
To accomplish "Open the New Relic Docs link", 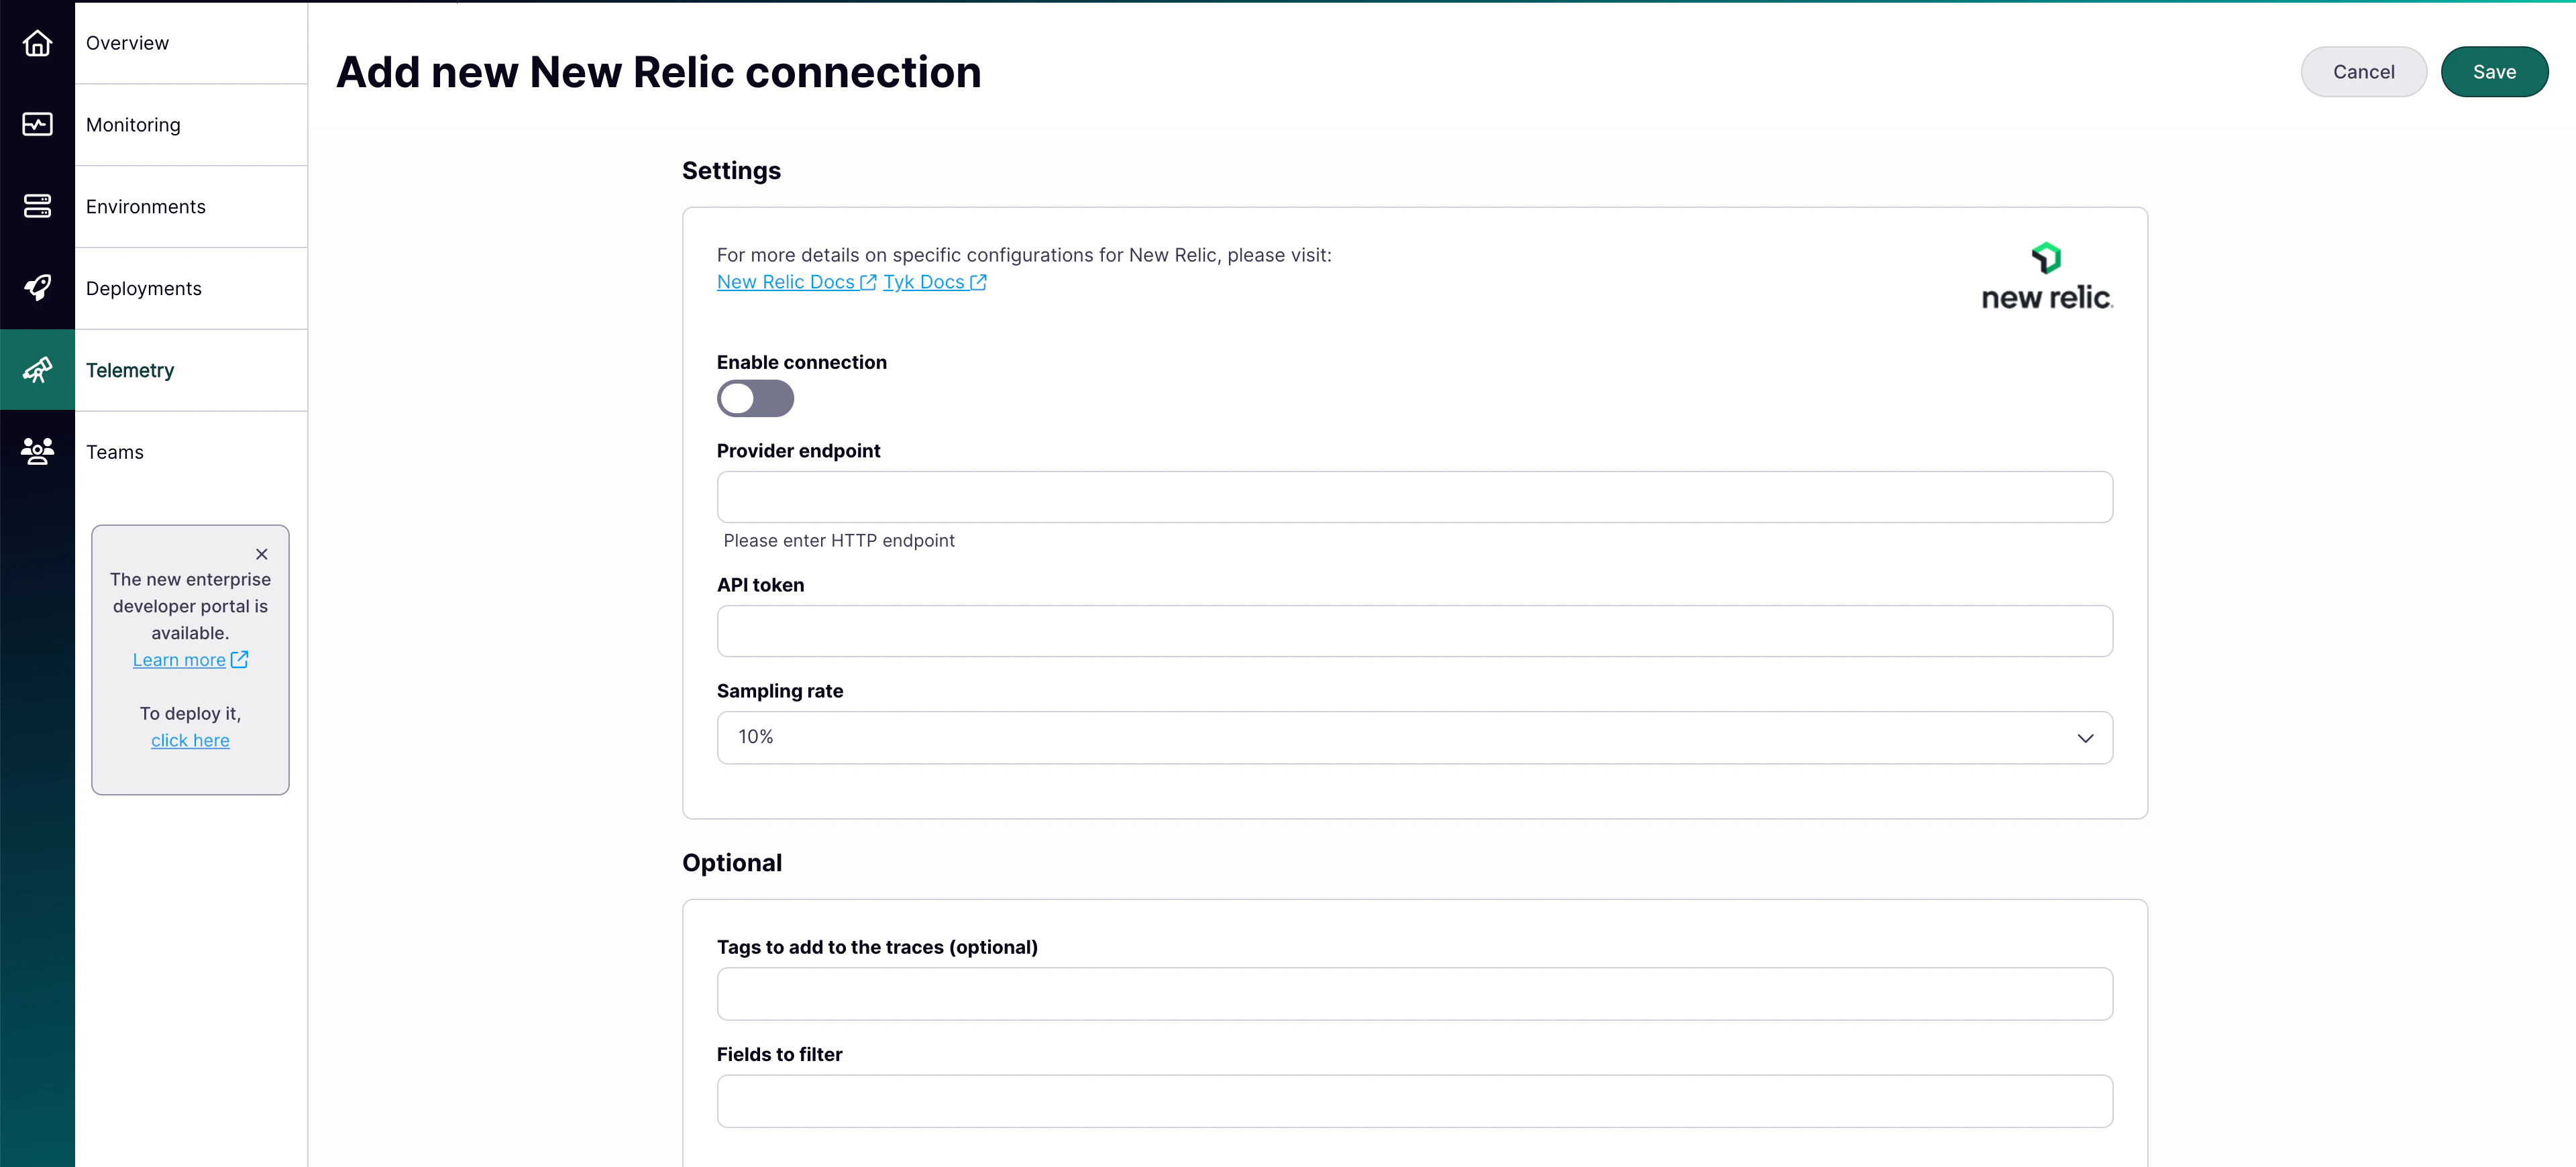I will [x=786, y=282].
